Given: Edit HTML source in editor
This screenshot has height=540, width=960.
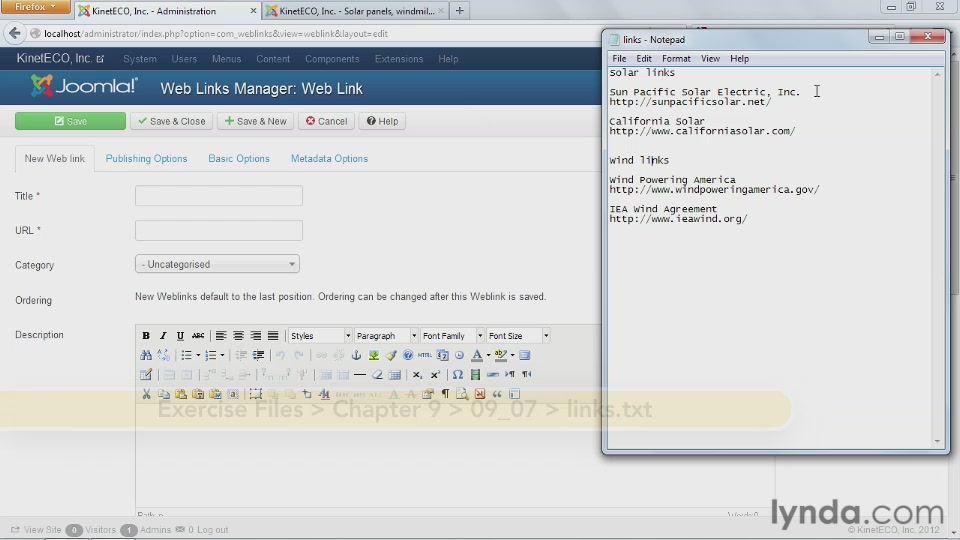Looking at the screenshot, I should 424,355.
